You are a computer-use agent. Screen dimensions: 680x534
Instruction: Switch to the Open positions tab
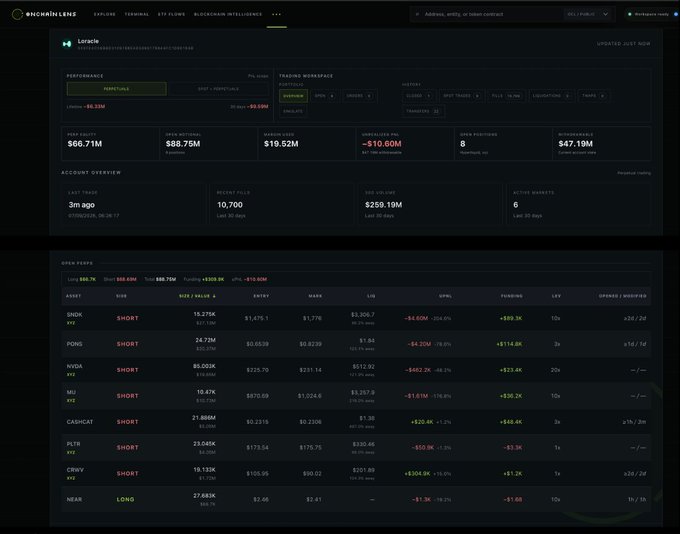click(x=324, y=96)
